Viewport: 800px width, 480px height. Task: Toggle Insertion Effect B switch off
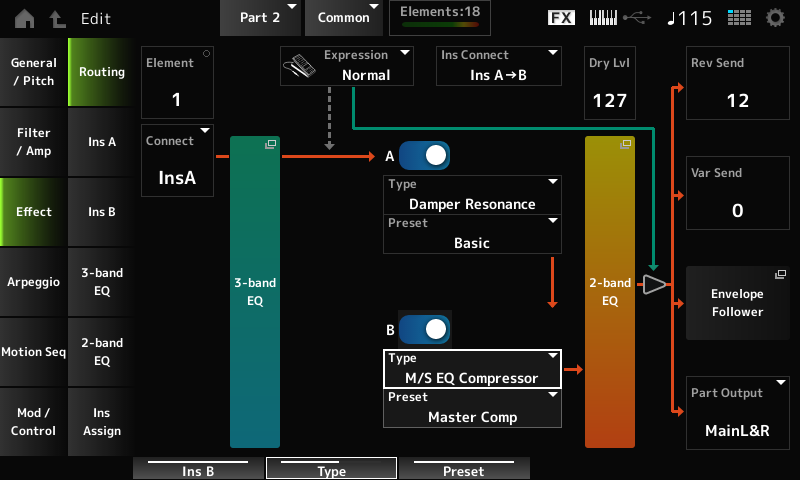click(423, 329)
